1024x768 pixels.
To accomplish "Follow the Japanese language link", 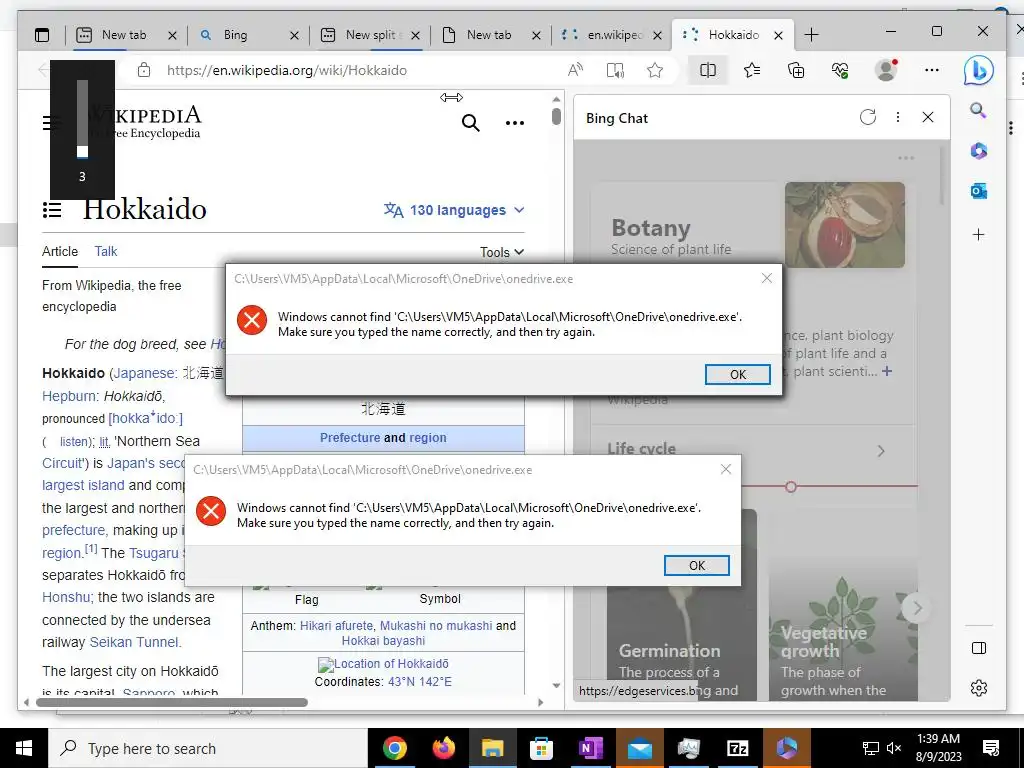I will (143, 374).
